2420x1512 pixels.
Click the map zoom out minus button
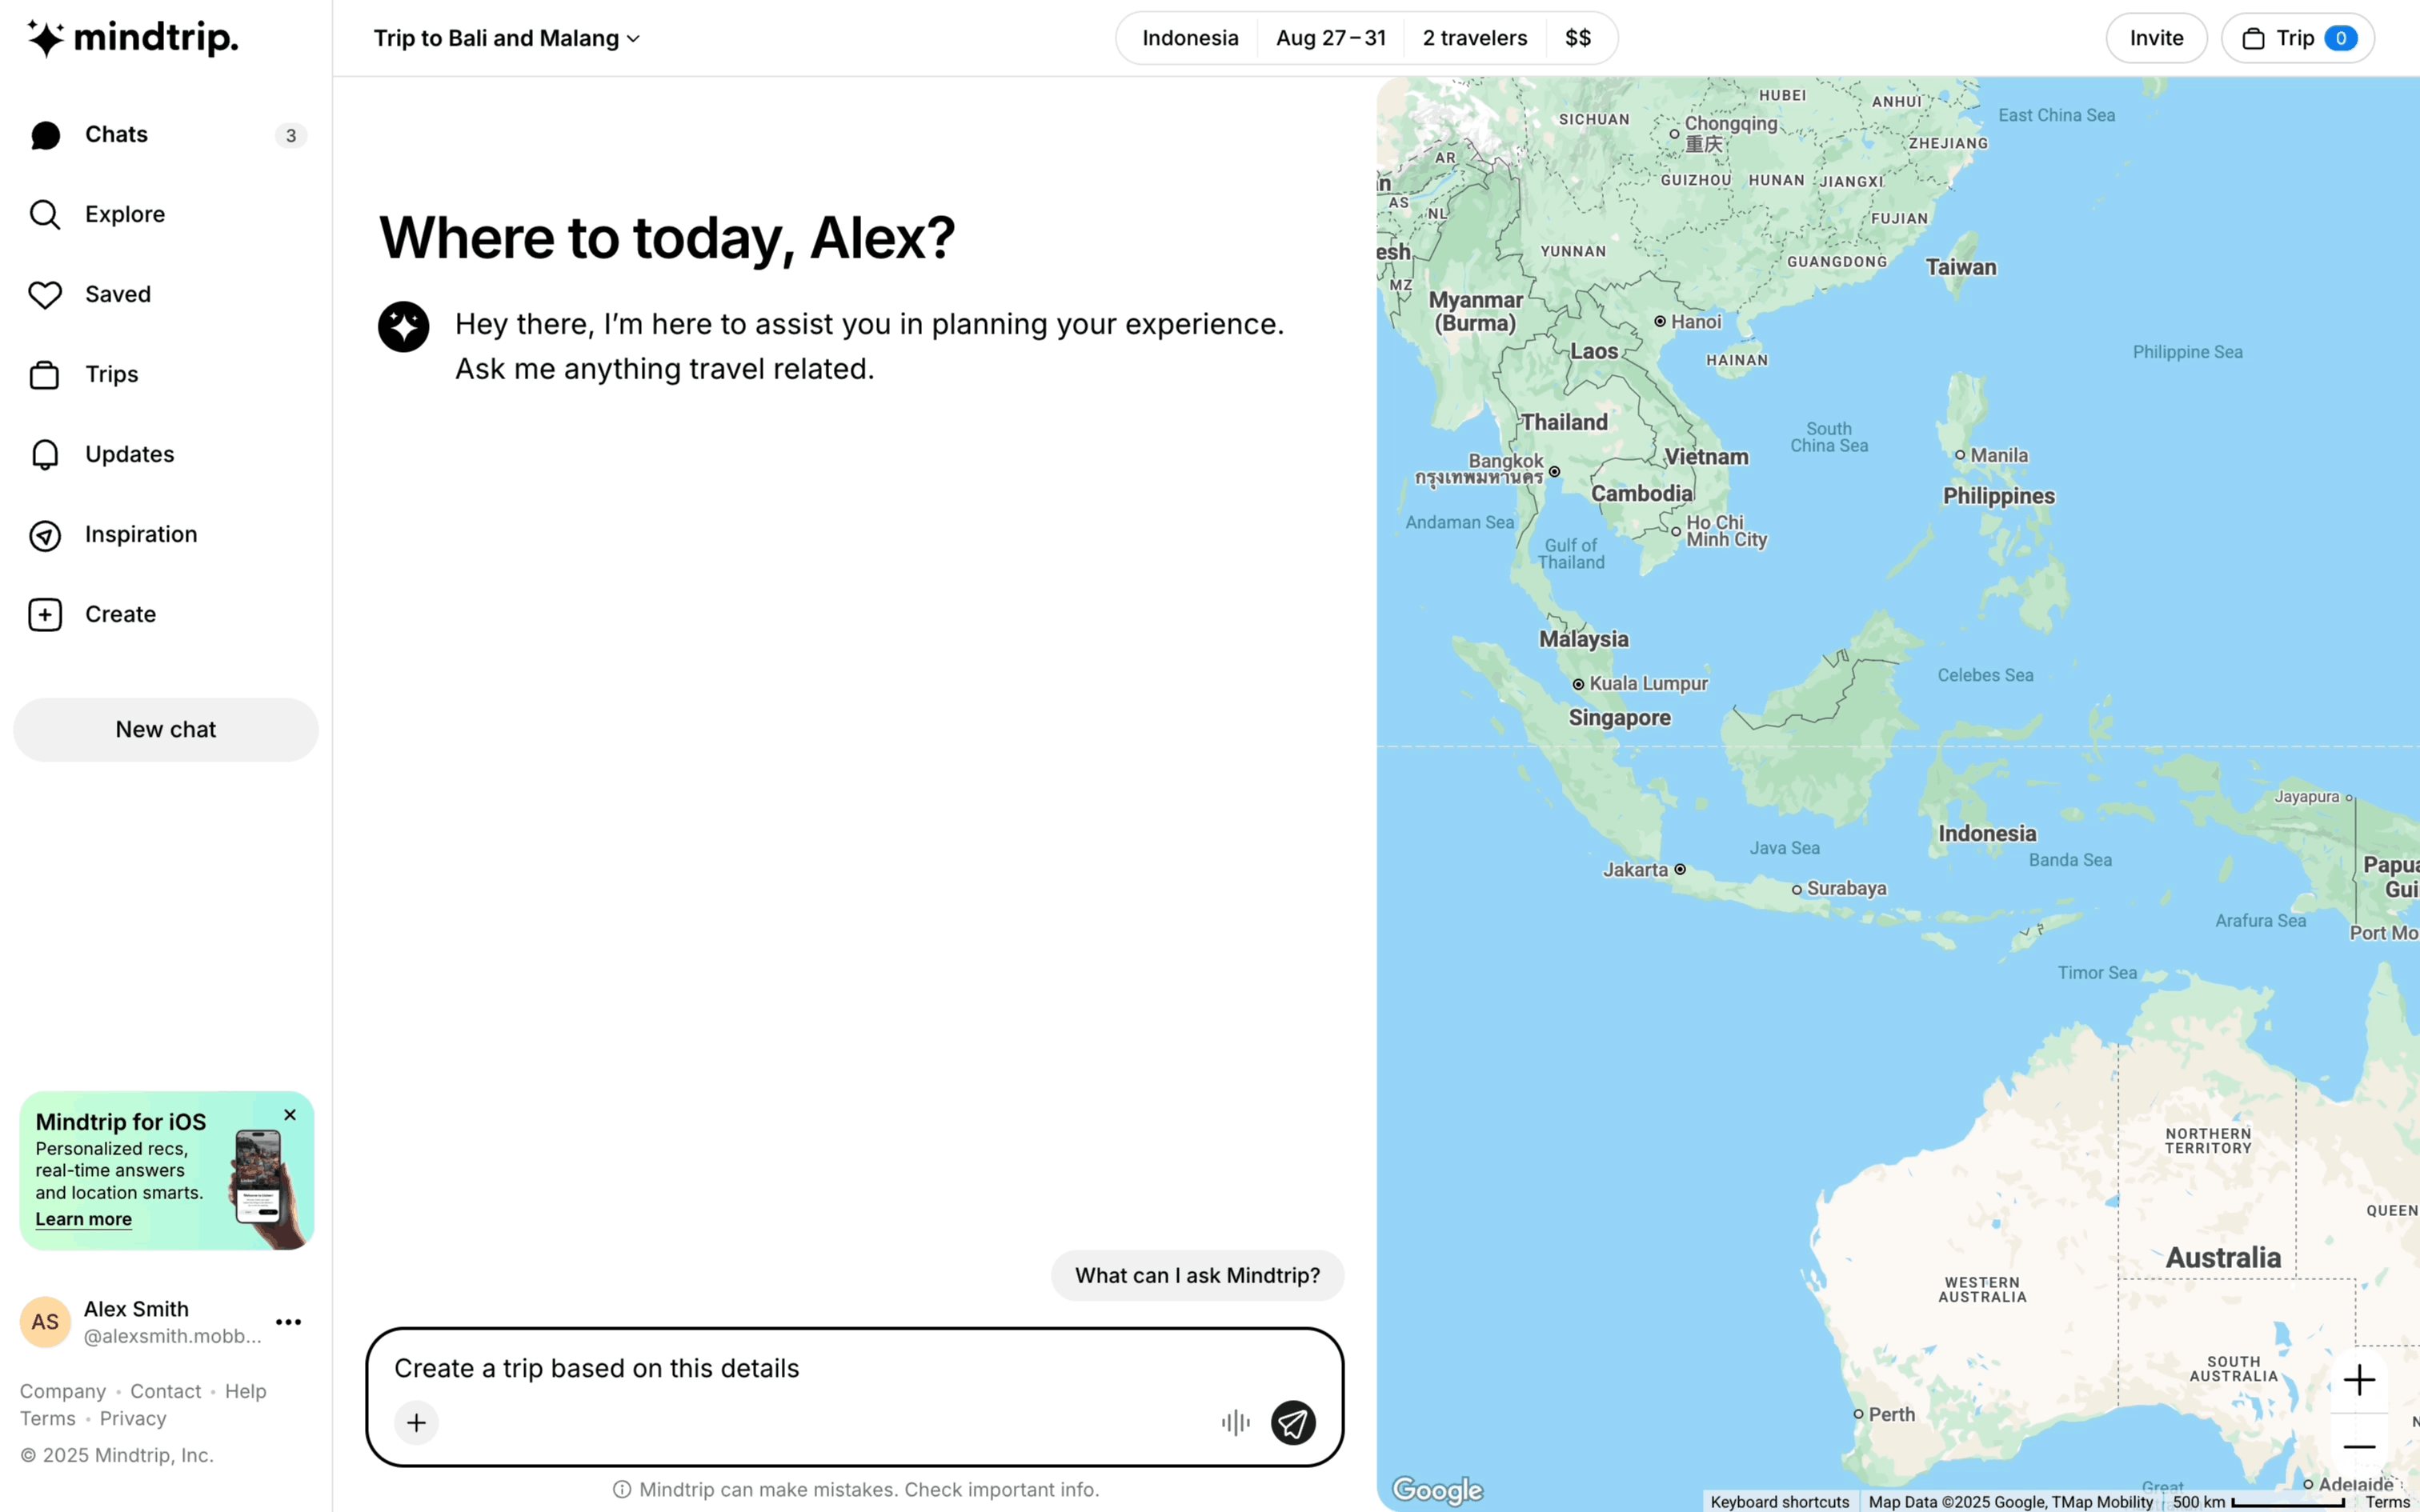click(2359, 1446)
